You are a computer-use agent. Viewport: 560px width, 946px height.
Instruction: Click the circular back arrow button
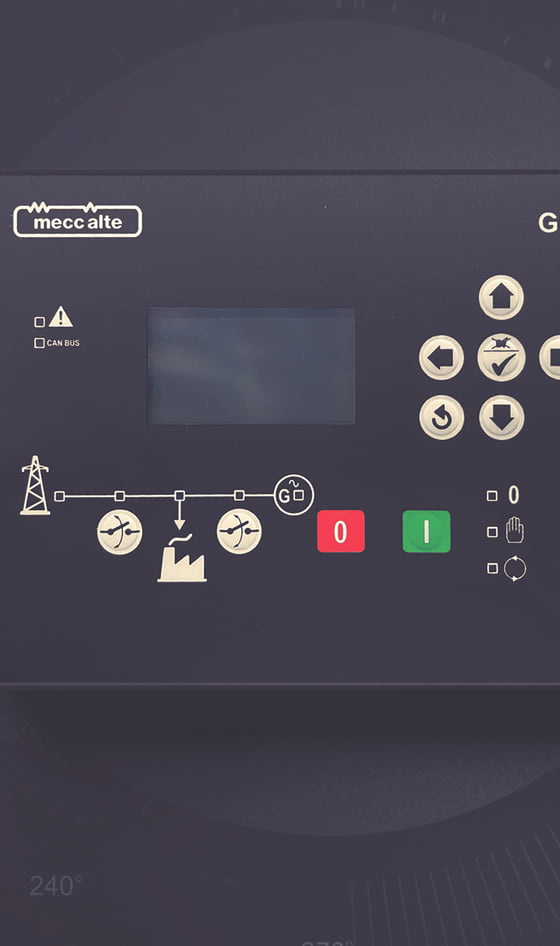pyautogui.click(x=441, y=417)
